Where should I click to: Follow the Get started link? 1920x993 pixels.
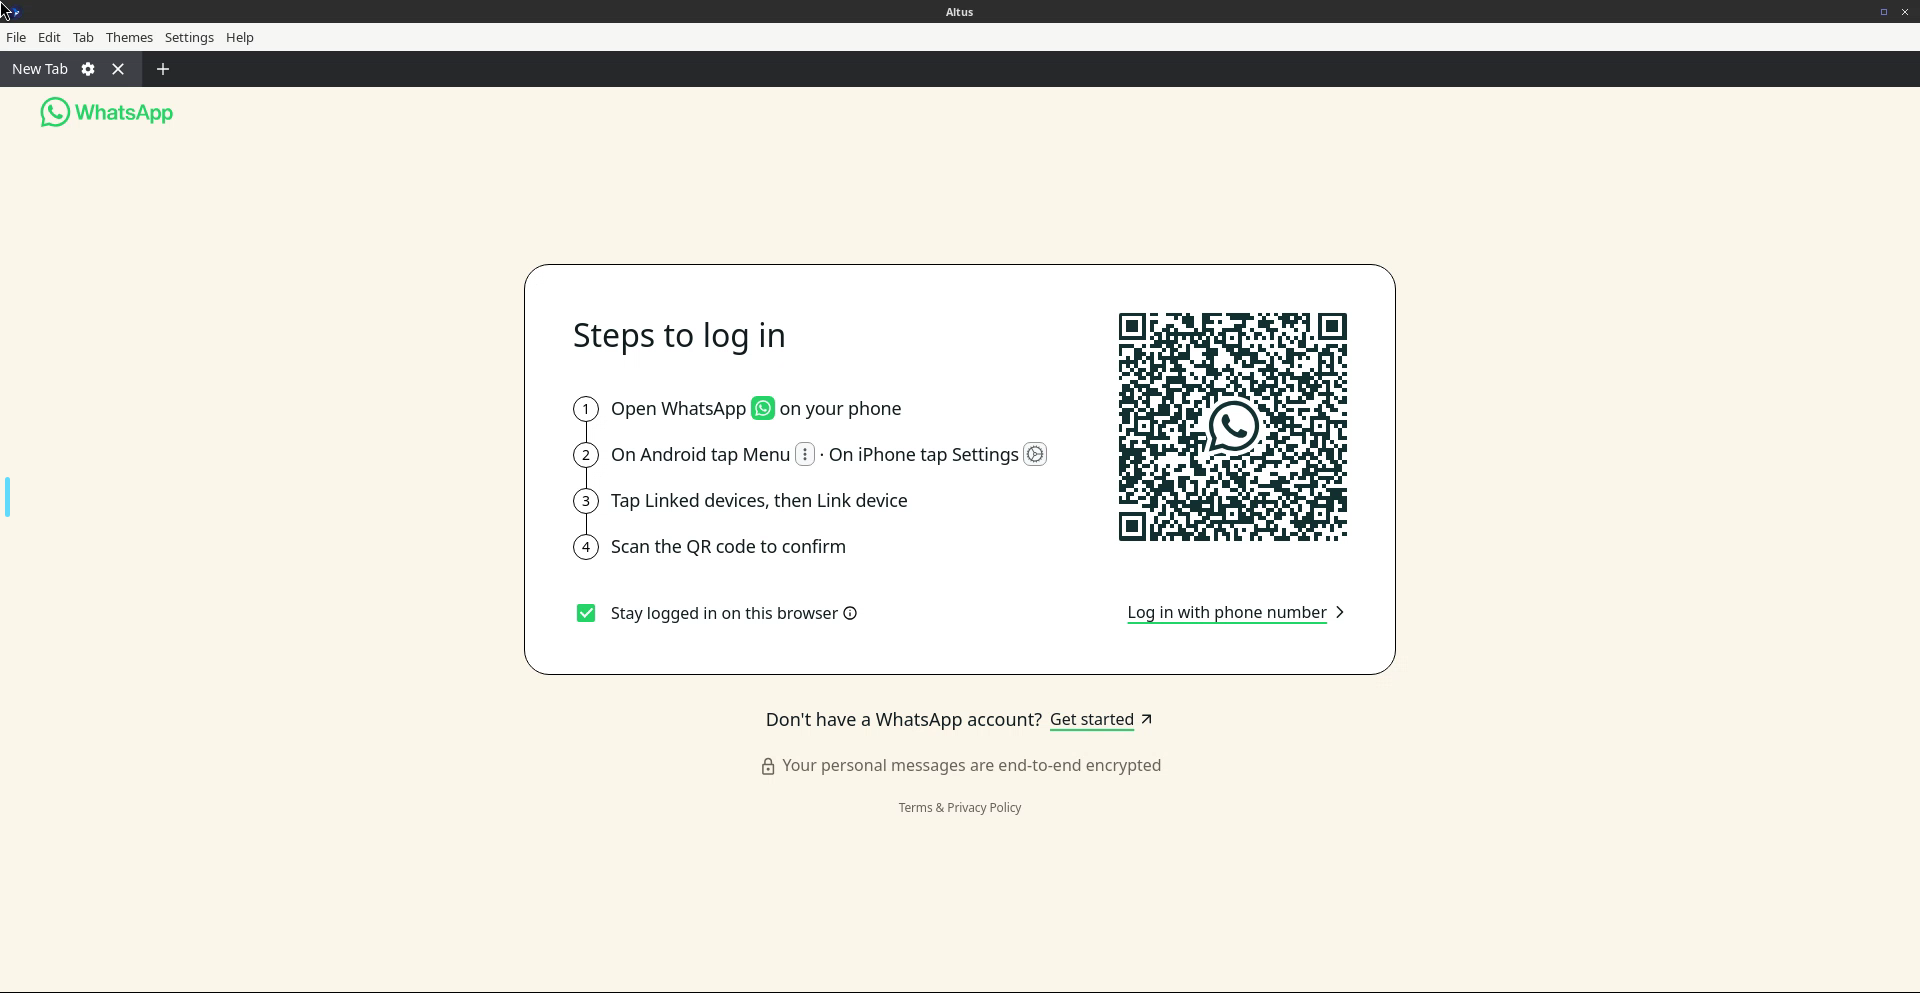tap(1091, 719)
